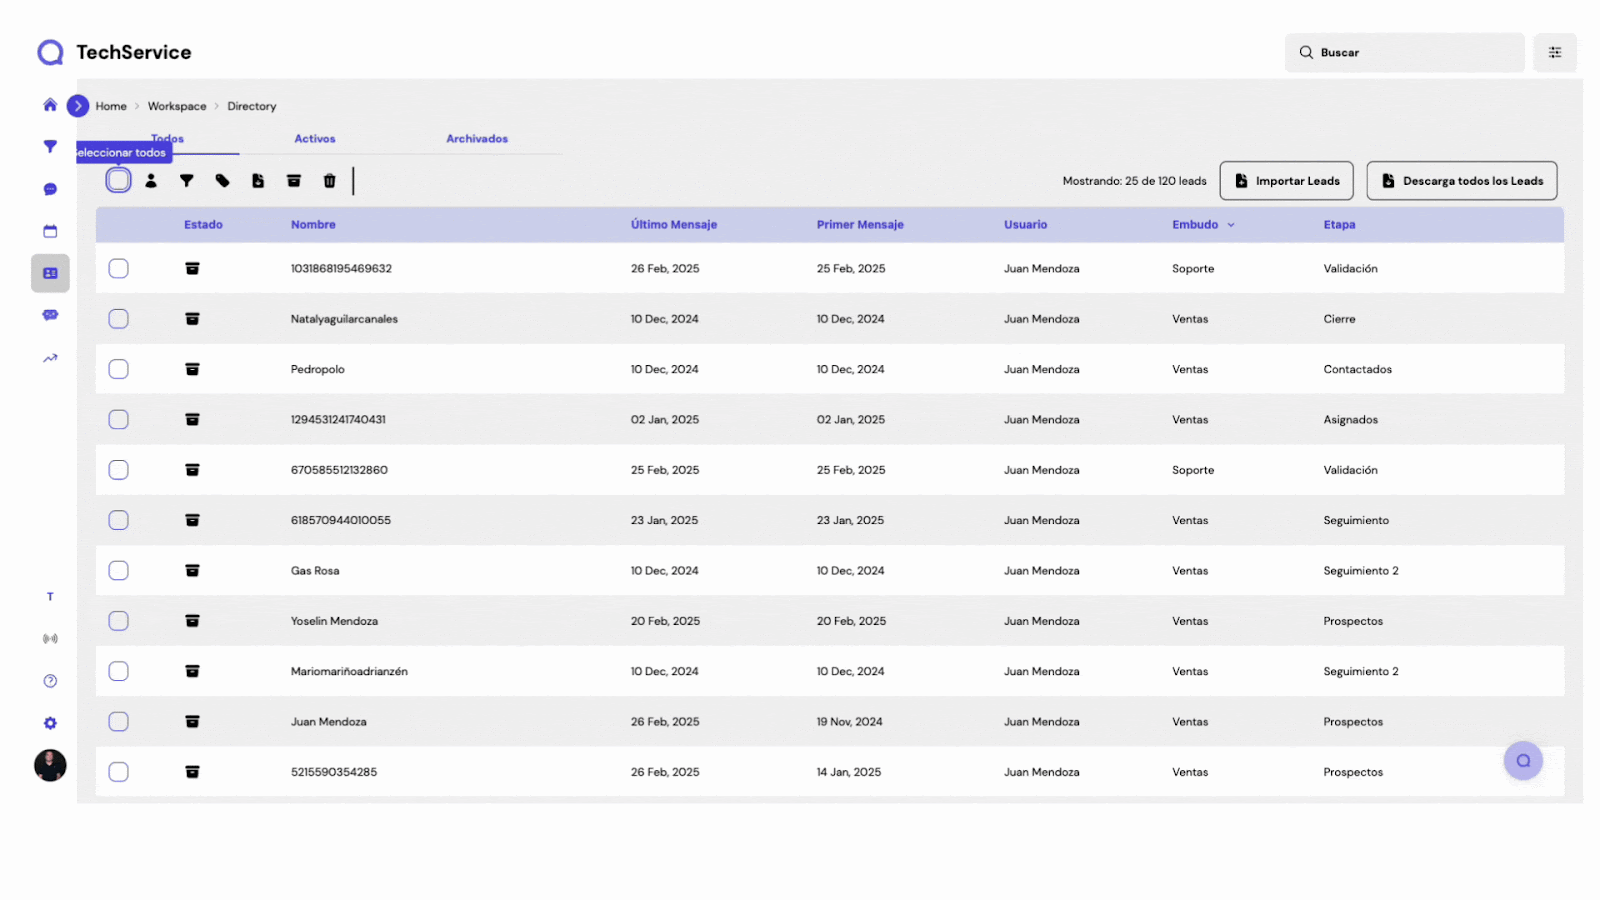This screenshot has width=1600, height=900.
Task: Open the funnel filter toolbar icon
Action: pos(186,181)
